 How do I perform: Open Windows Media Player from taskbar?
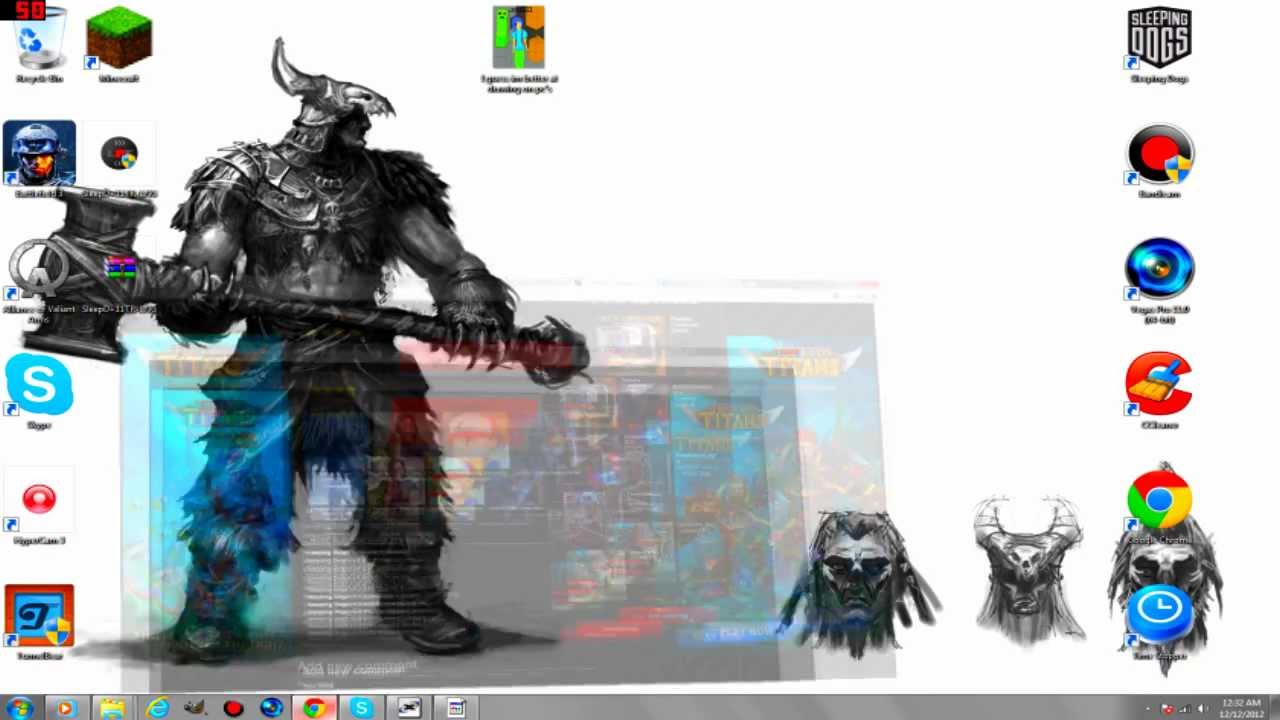[x=66, y=708]
